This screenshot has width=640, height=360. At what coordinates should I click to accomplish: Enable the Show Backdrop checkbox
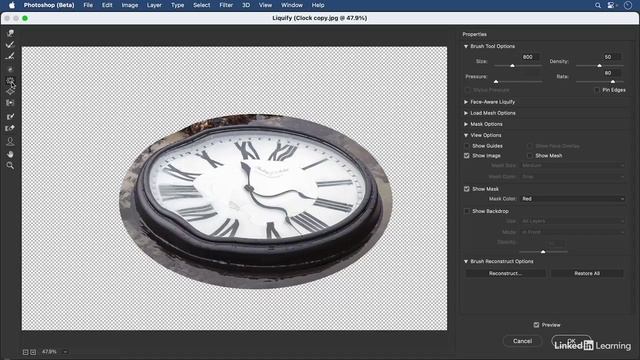pos(467,211)
